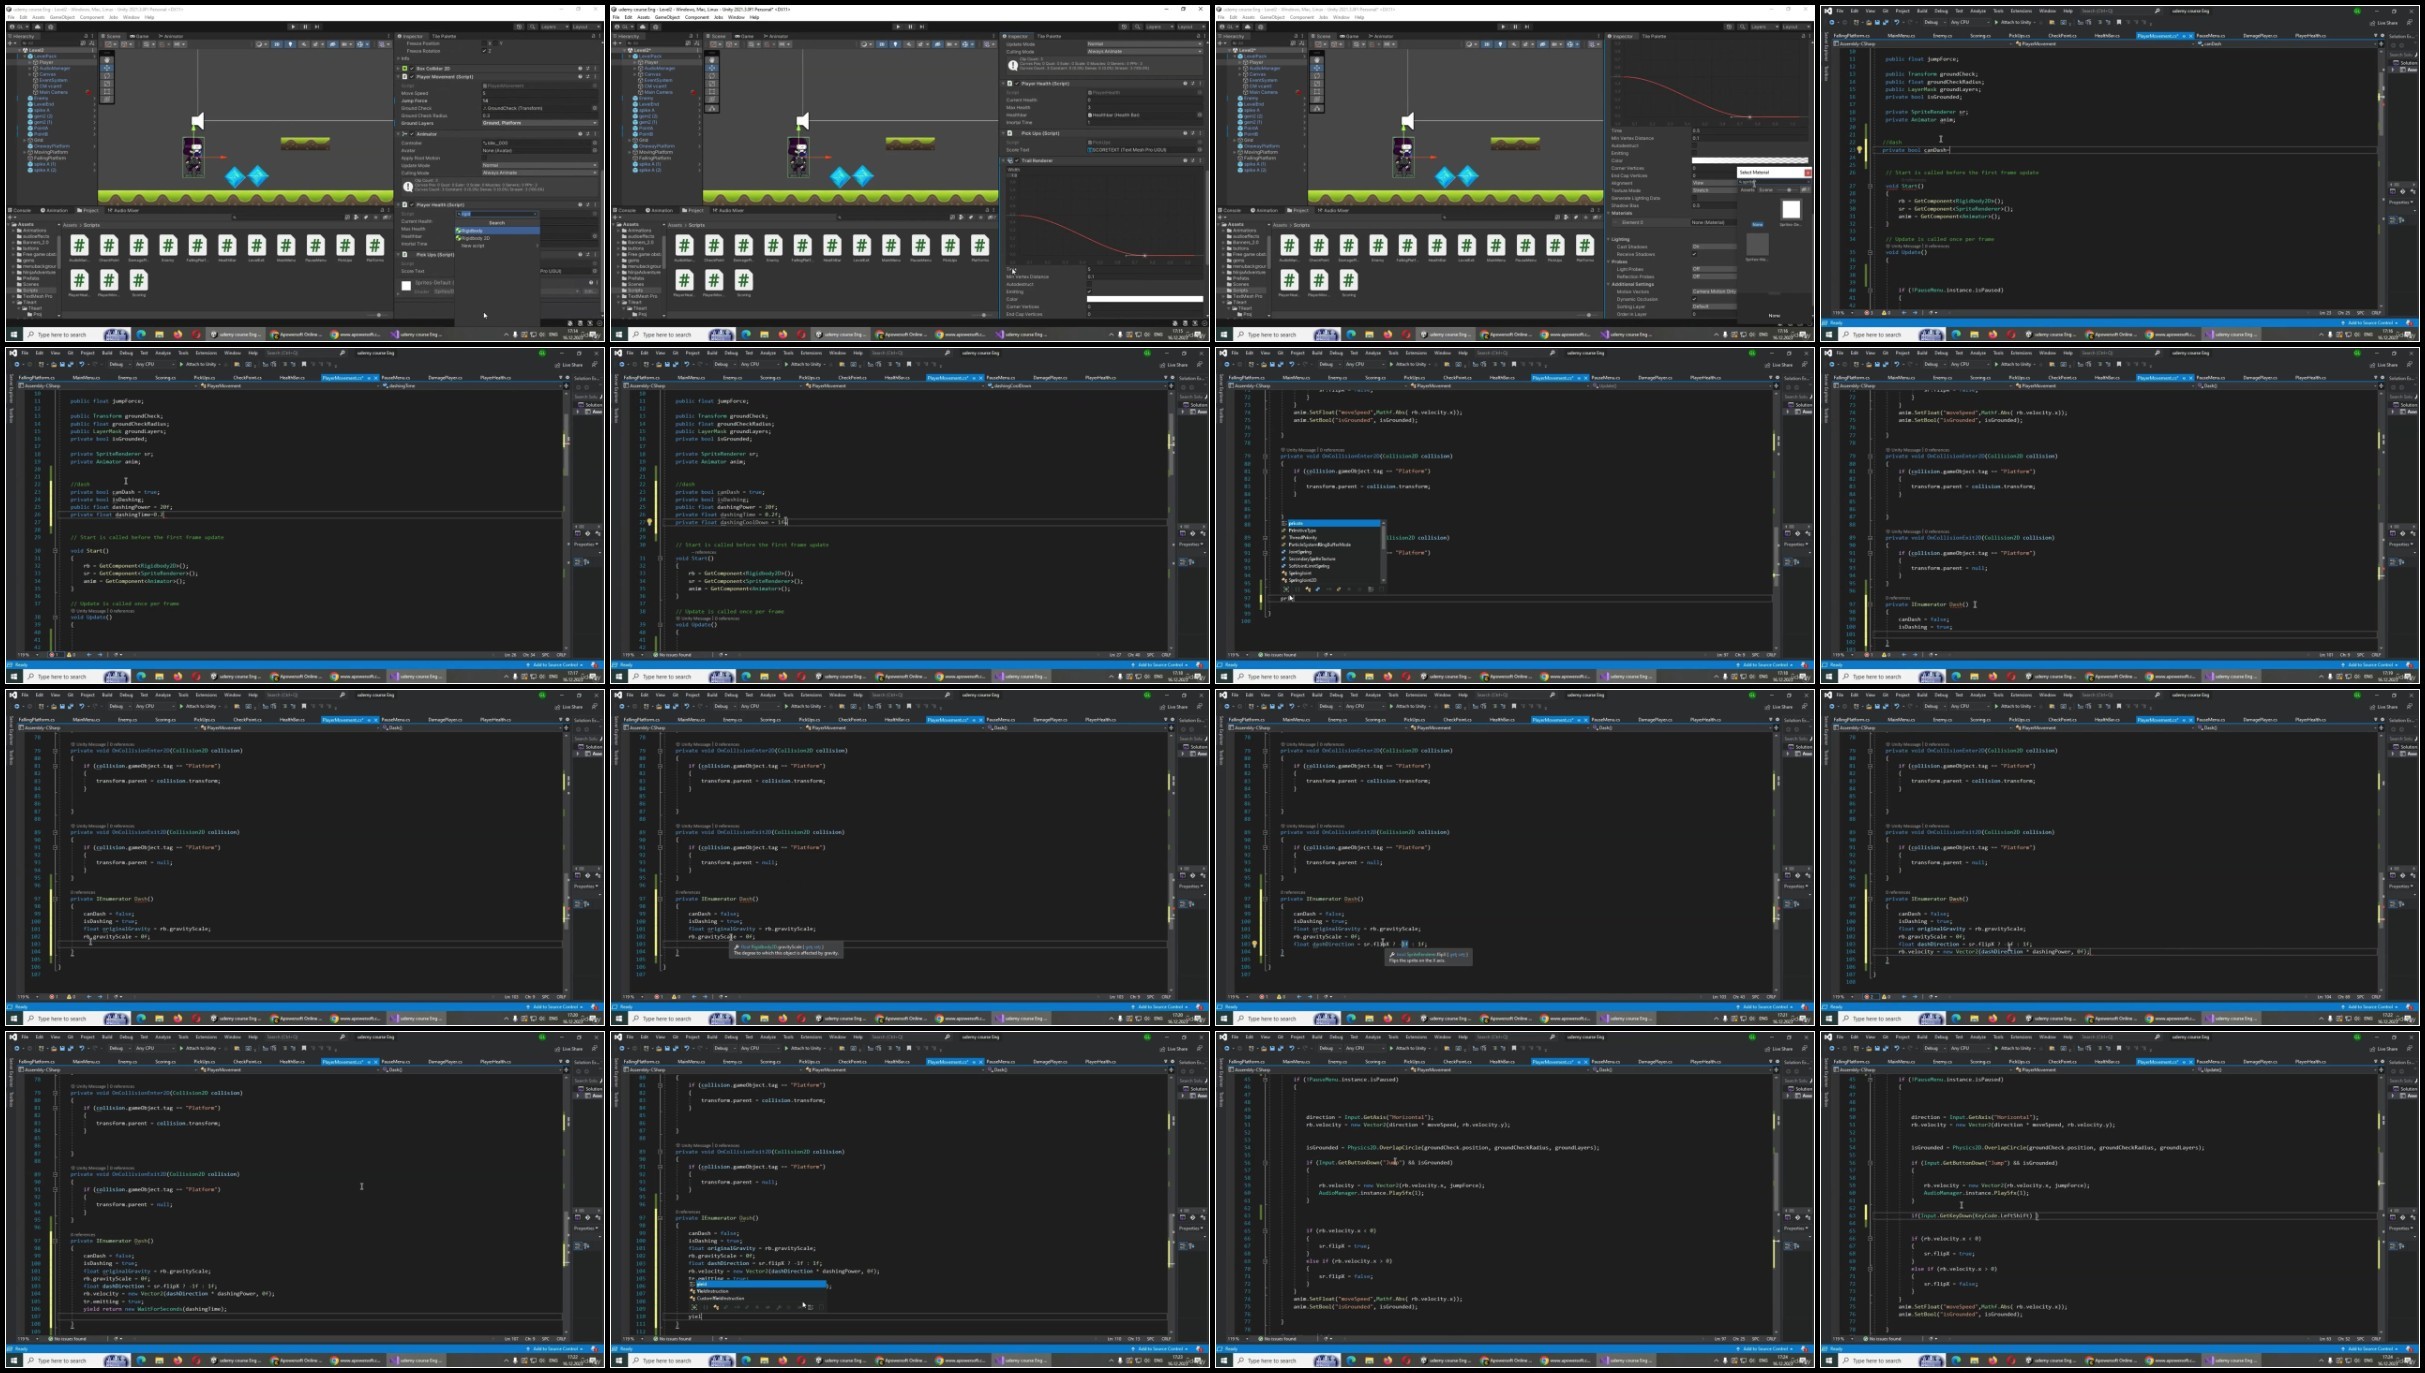Toggle the Box Collider 2D enabled checkbox

[x=412, y=68]
